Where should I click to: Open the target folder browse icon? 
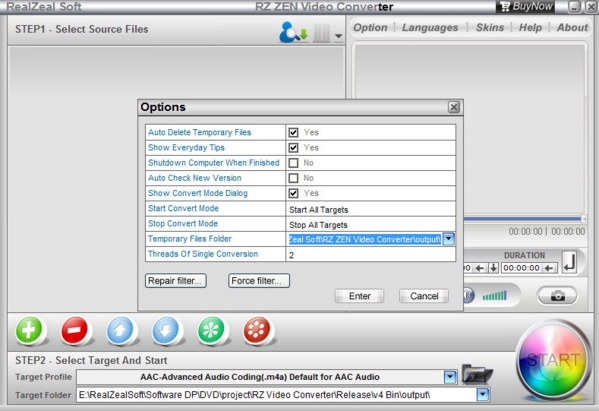[x=477, y=374]
